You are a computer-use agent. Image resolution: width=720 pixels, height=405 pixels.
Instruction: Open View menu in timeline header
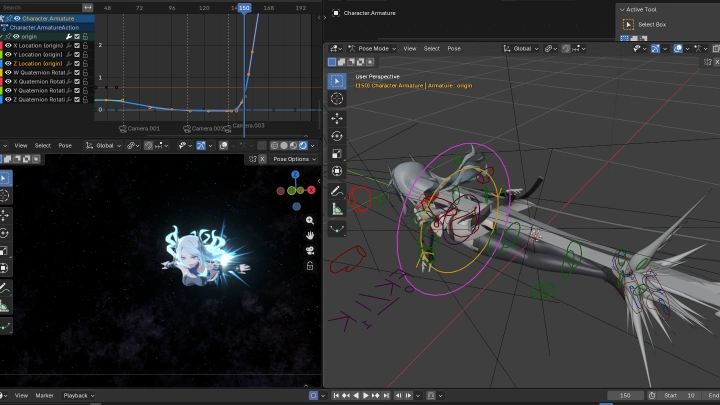point(21,395)
